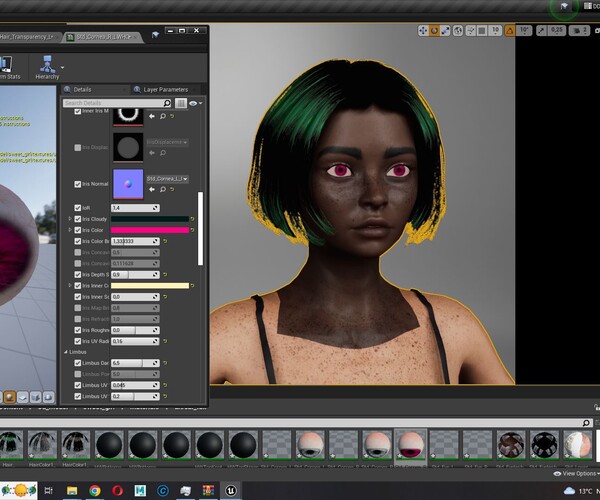Click the search magnifier in Search Details
The image size is (600, 500).
pyautogui.click(x=167, y=103)
